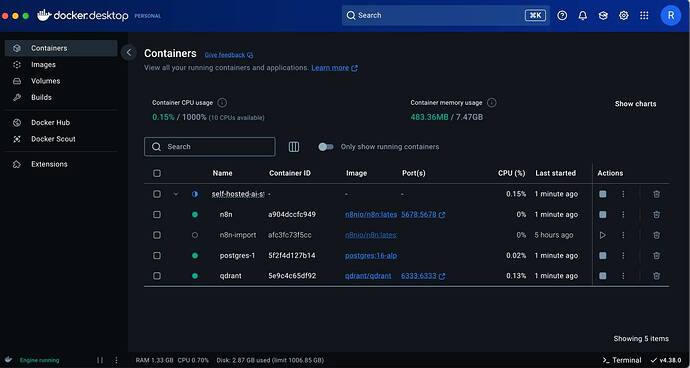Viewport: 690px width, 368px height.
Task: Focus the containers Search field
Action: (x=209, y=147)
